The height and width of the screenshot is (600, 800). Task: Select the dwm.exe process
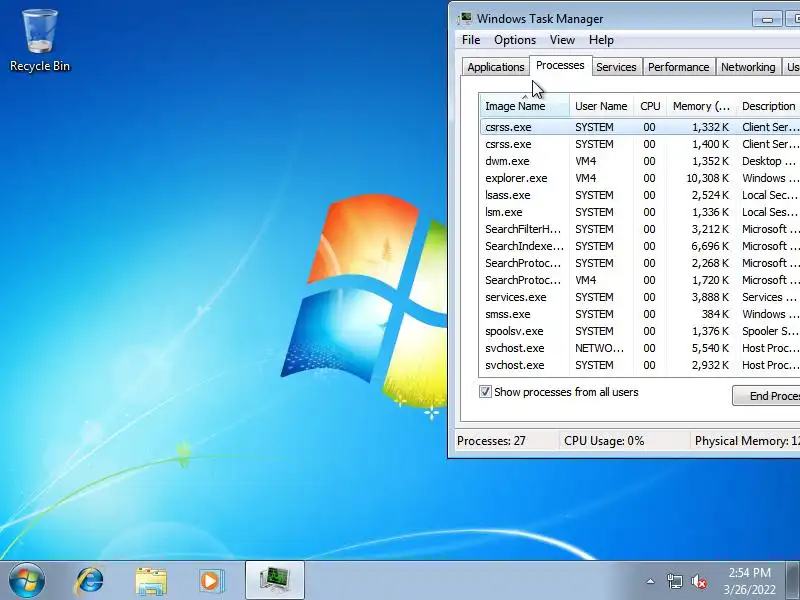[x=640, y=161]
